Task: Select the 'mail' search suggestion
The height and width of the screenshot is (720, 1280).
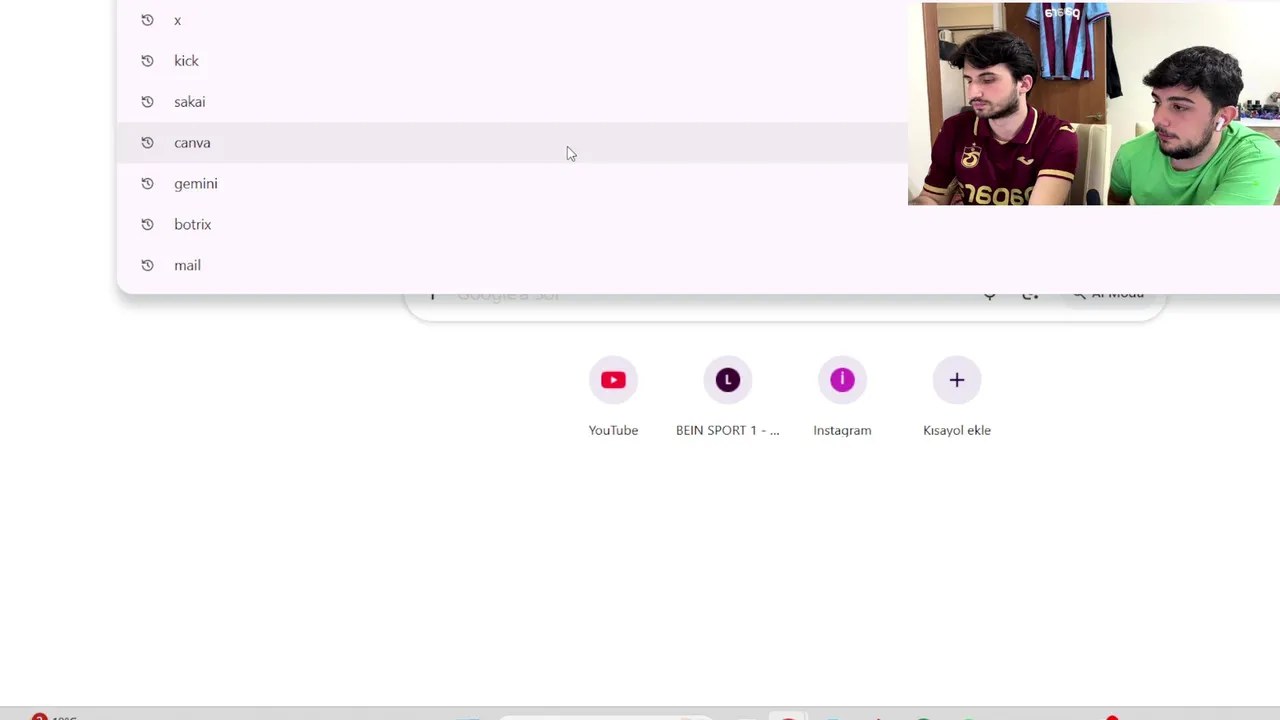Action: tap(698, 266)
